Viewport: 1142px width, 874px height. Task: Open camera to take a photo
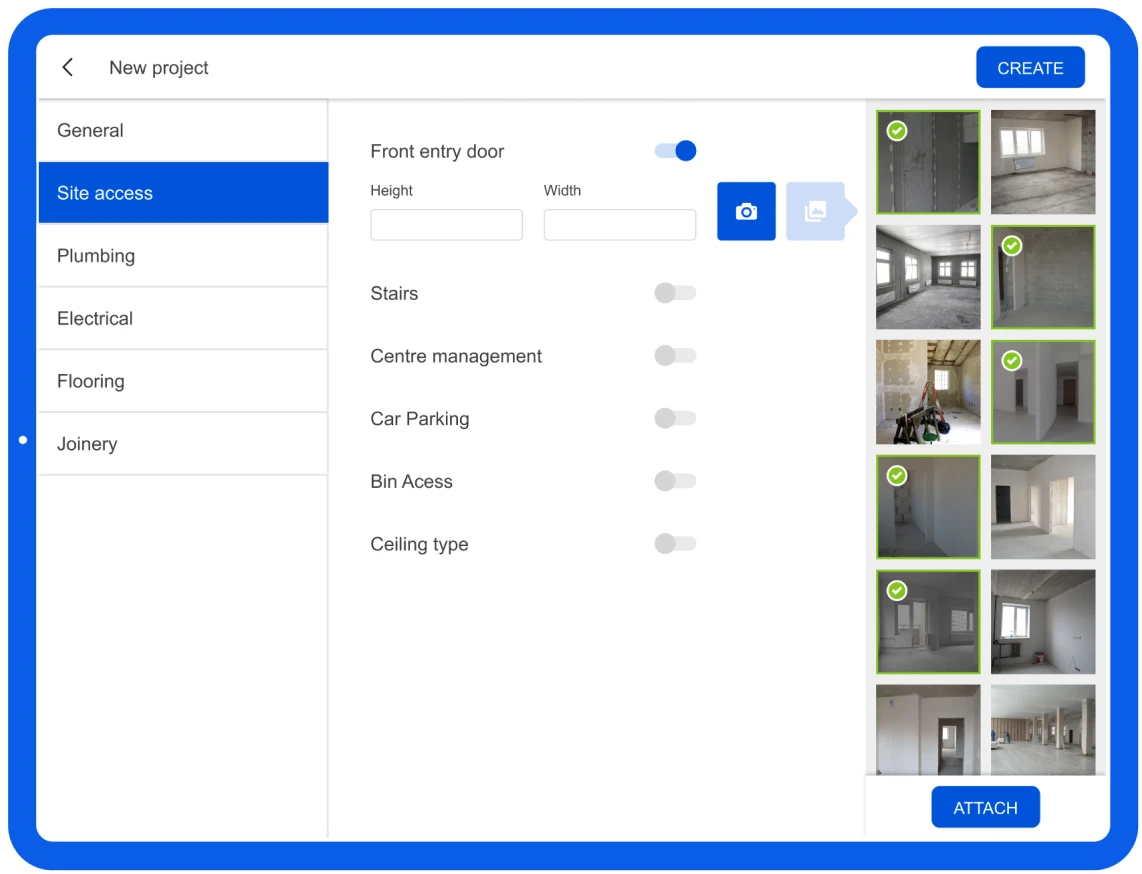746,211
